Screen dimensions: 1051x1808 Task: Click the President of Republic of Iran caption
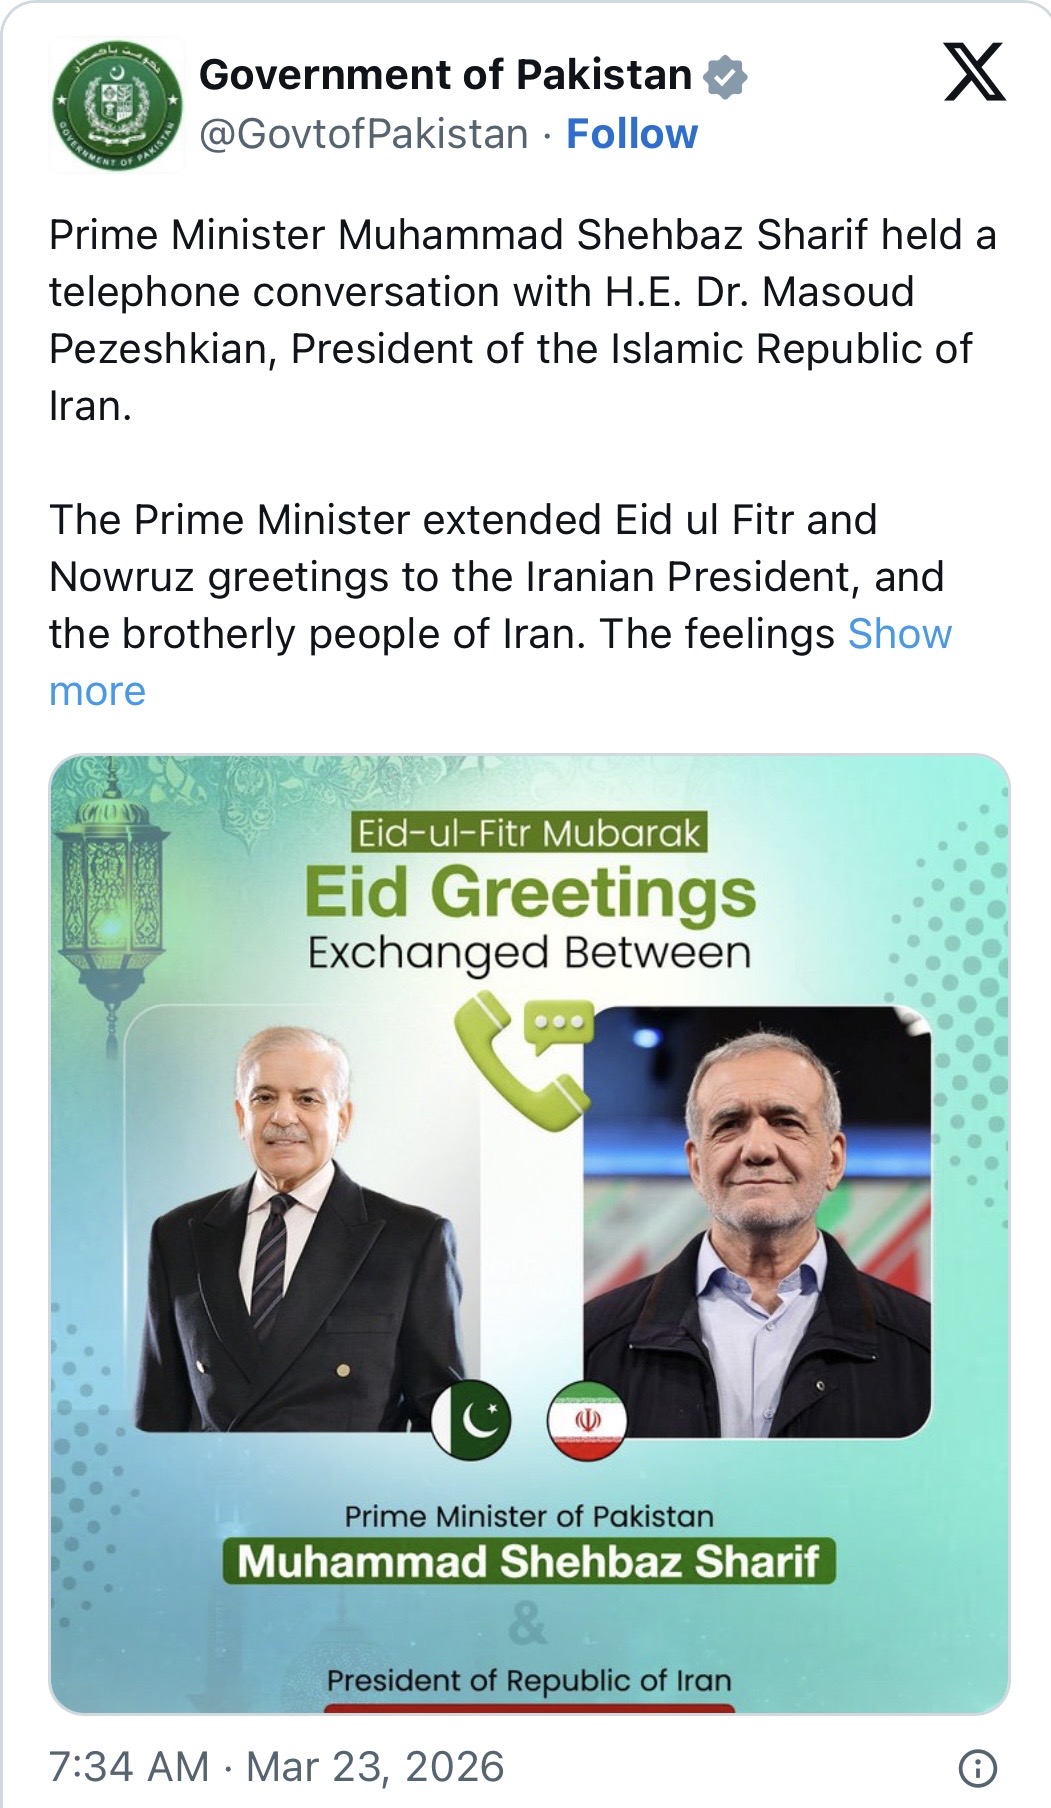[529, 1680]
